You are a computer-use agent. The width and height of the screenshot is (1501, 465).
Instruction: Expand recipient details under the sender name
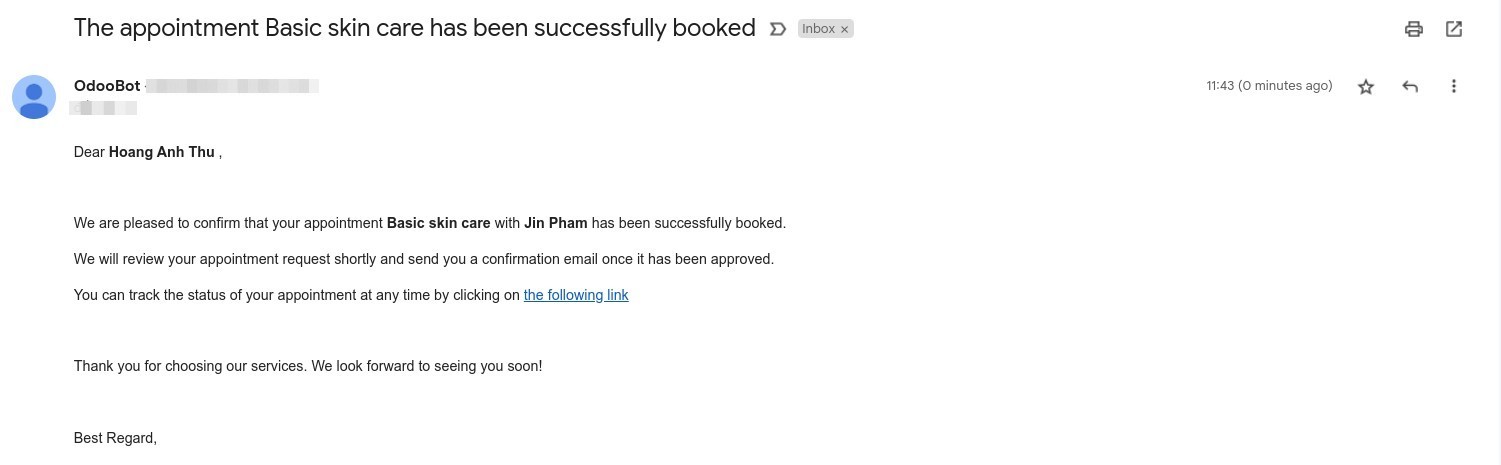104,108
